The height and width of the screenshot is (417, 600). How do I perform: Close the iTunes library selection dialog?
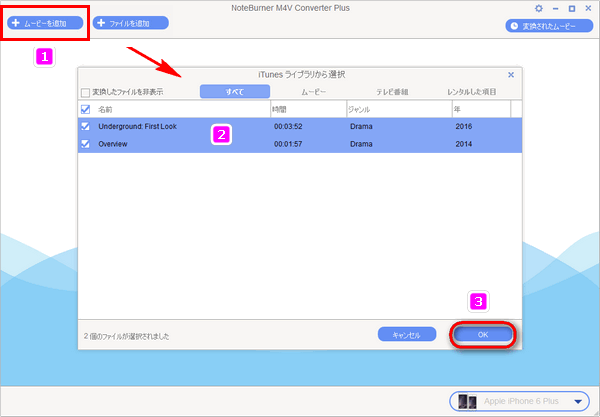(x=511, y=75)
